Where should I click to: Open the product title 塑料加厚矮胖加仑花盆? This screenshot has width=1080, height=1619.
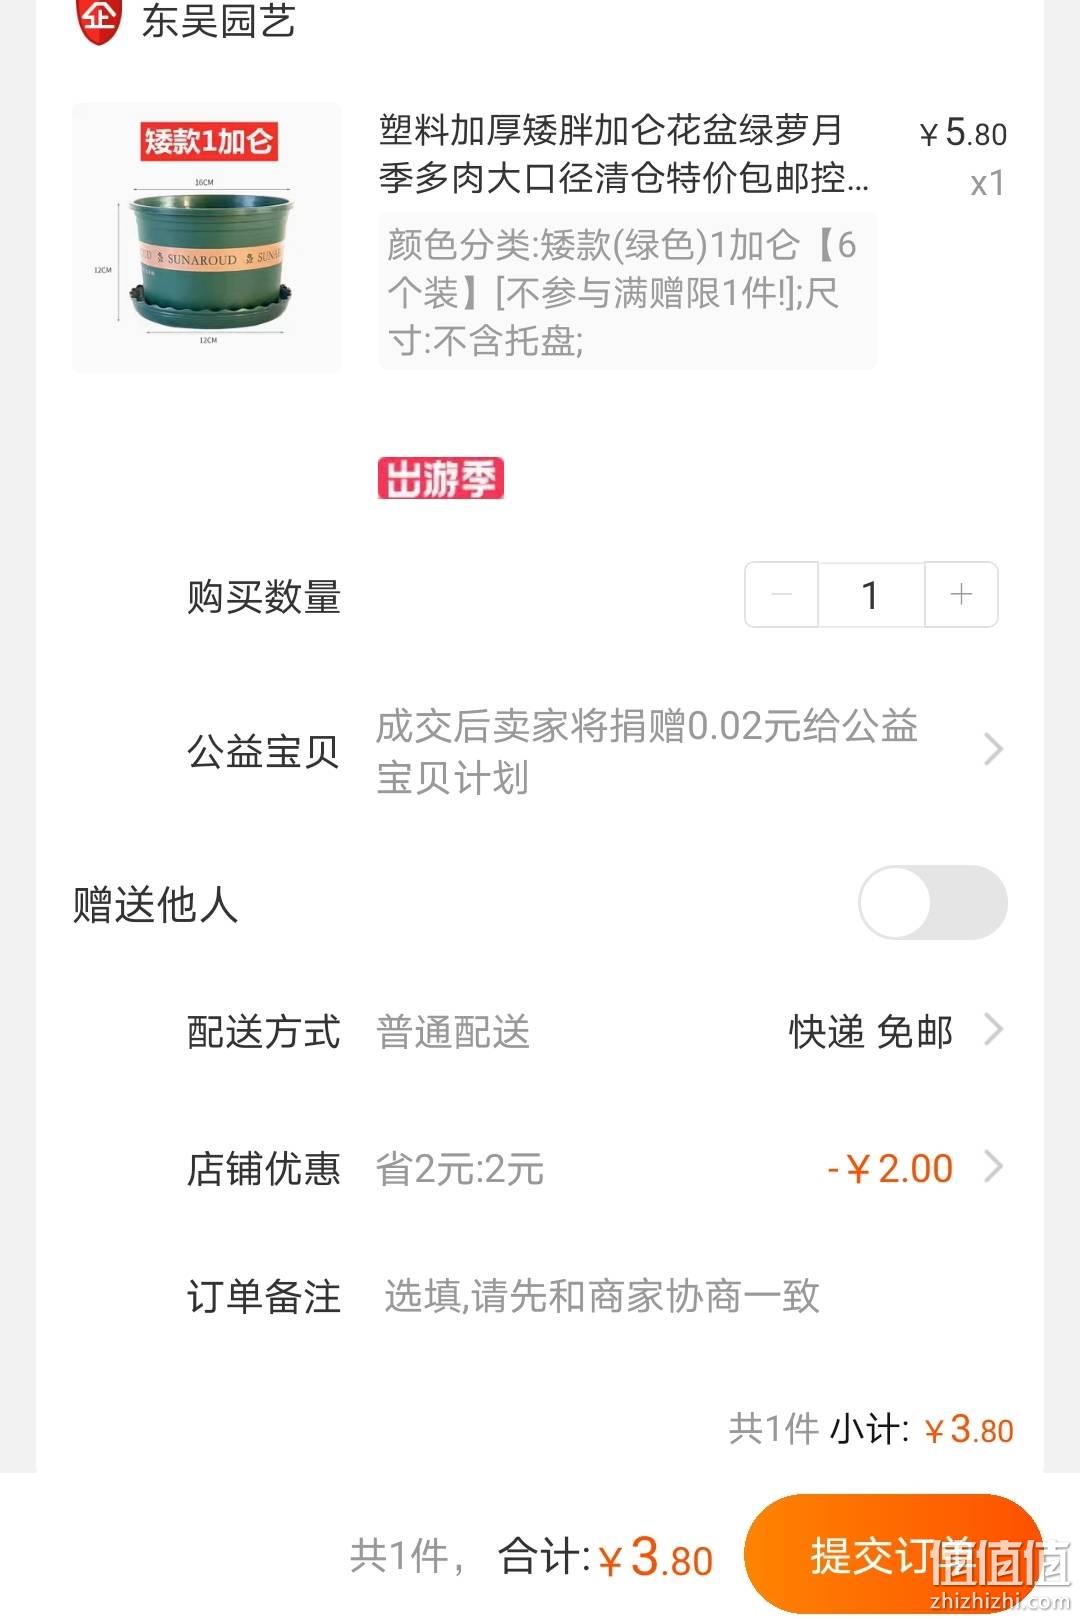click(x=624, y=153)
